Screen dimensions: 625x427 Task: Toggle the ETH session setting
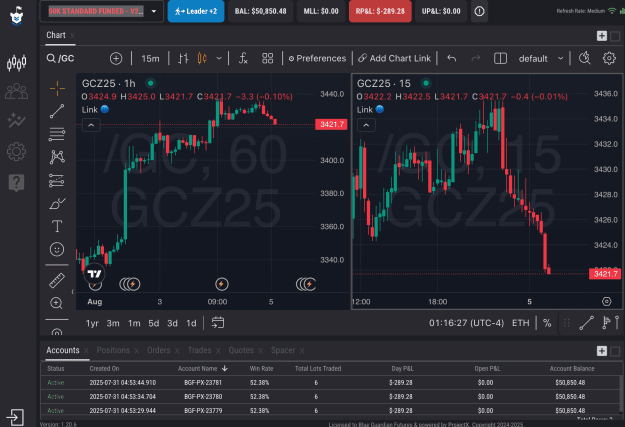click(521, 323)
